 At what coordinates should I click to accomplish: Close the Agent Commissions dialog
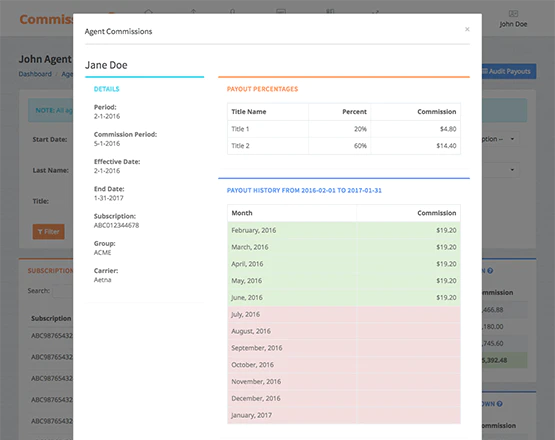pos(467,29)
